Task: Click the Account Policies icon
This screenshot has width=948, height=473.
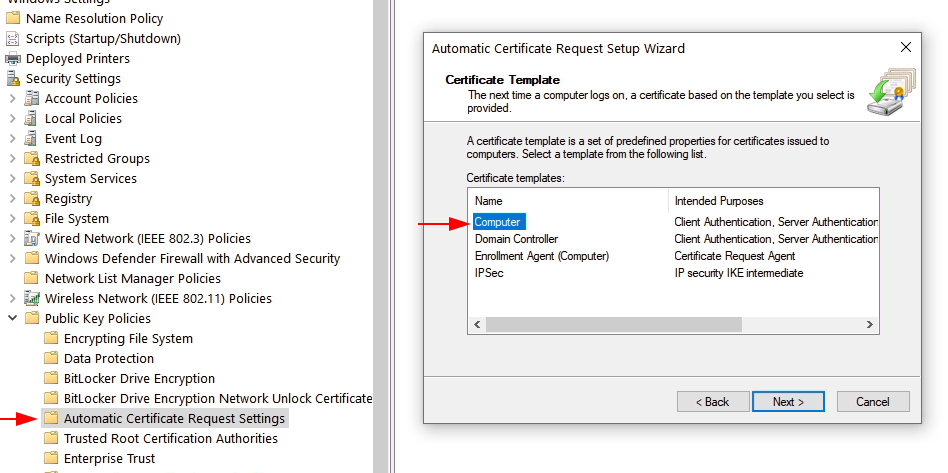Action: pyautogui.click(x=31, y=99)
